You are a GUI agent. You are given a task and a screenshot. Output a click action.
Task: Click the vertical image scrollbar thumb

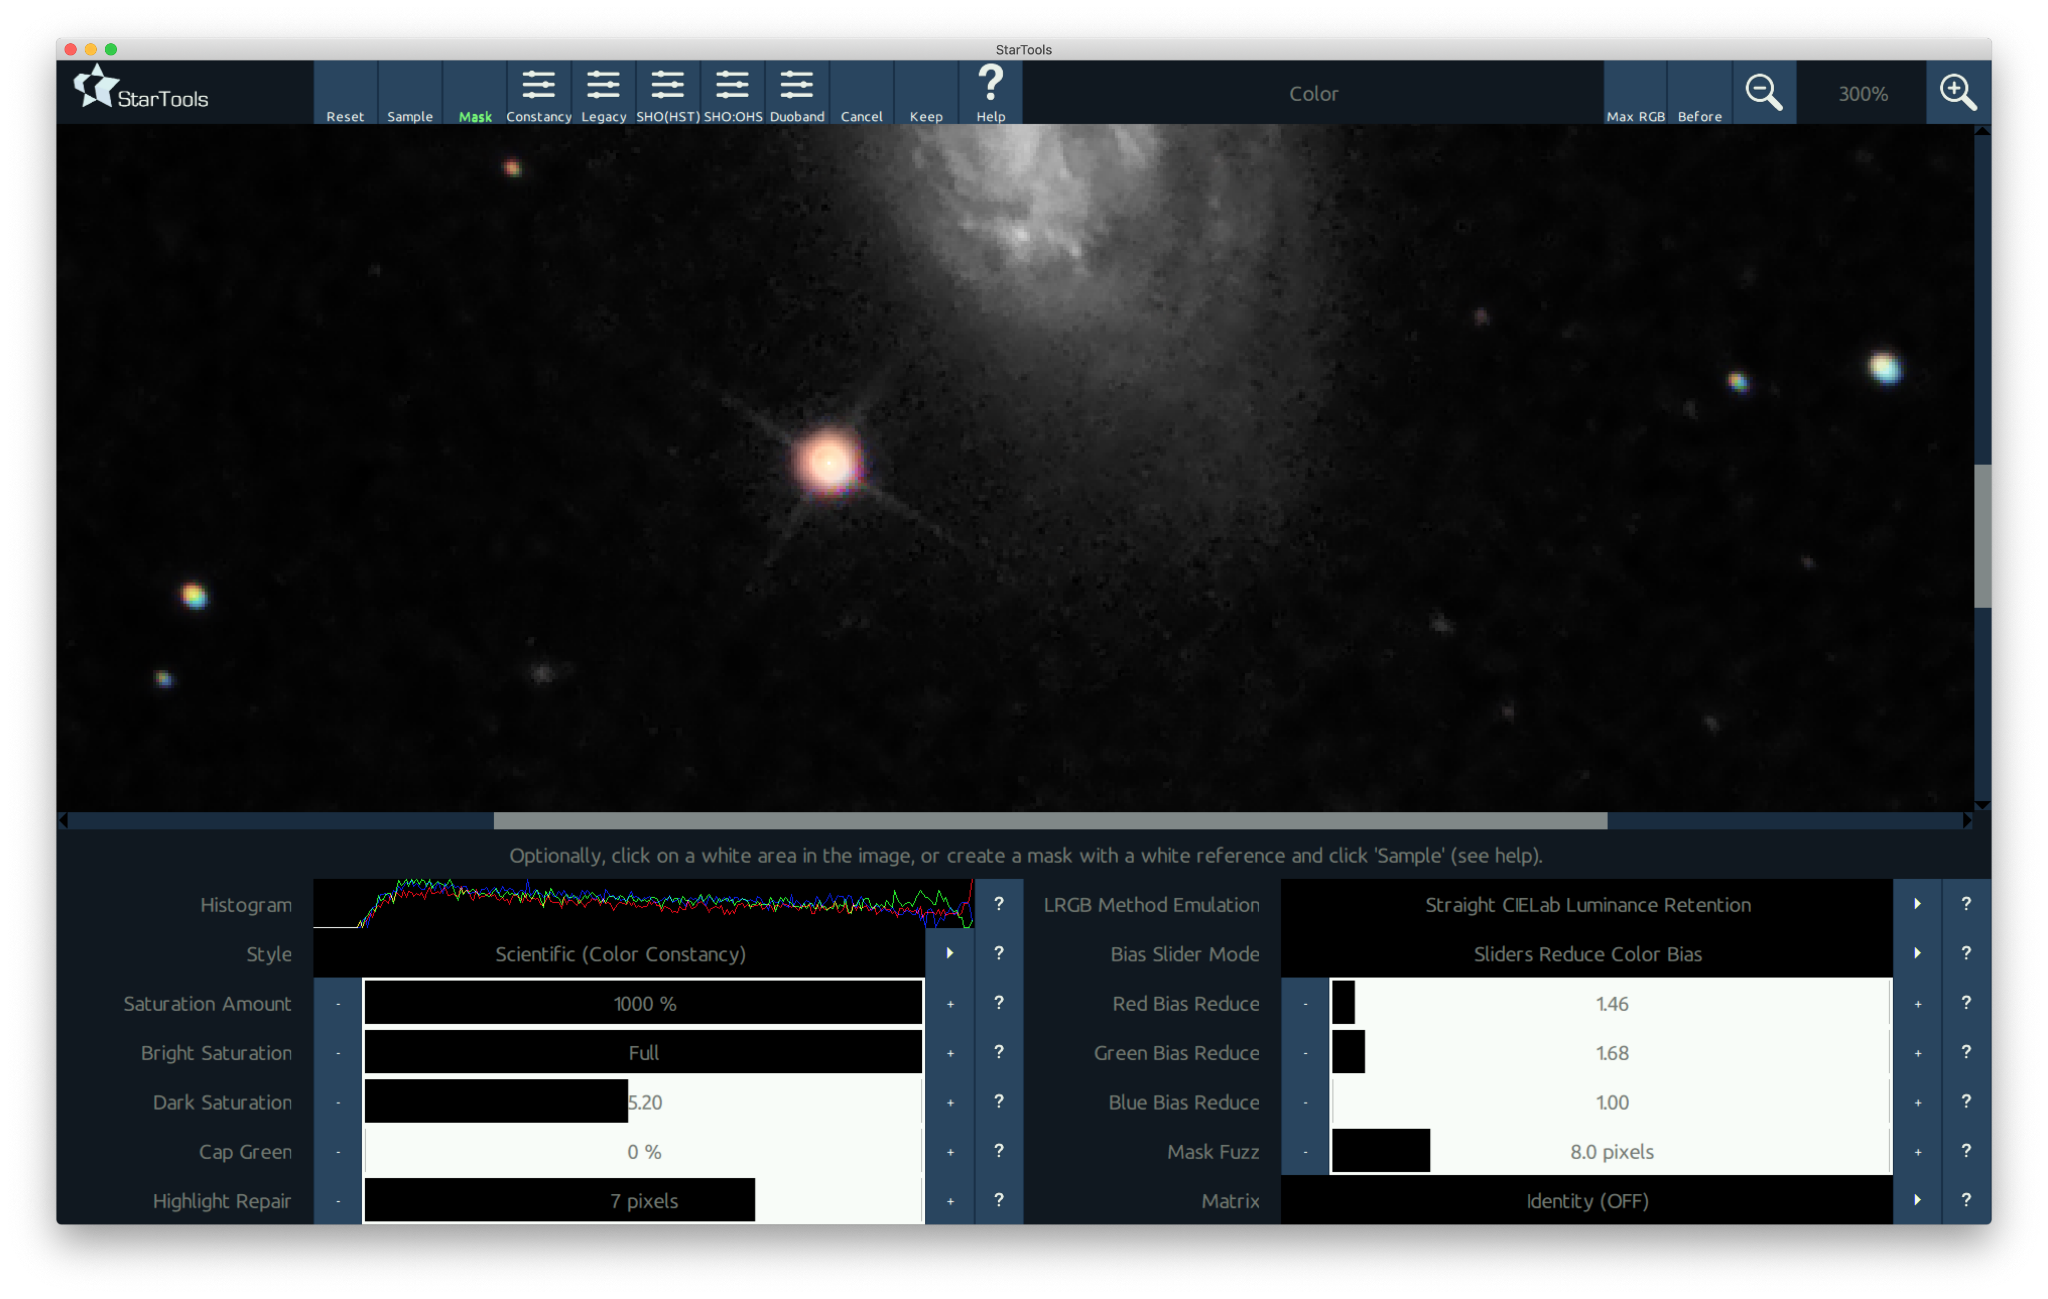[x=1982, y=536]
